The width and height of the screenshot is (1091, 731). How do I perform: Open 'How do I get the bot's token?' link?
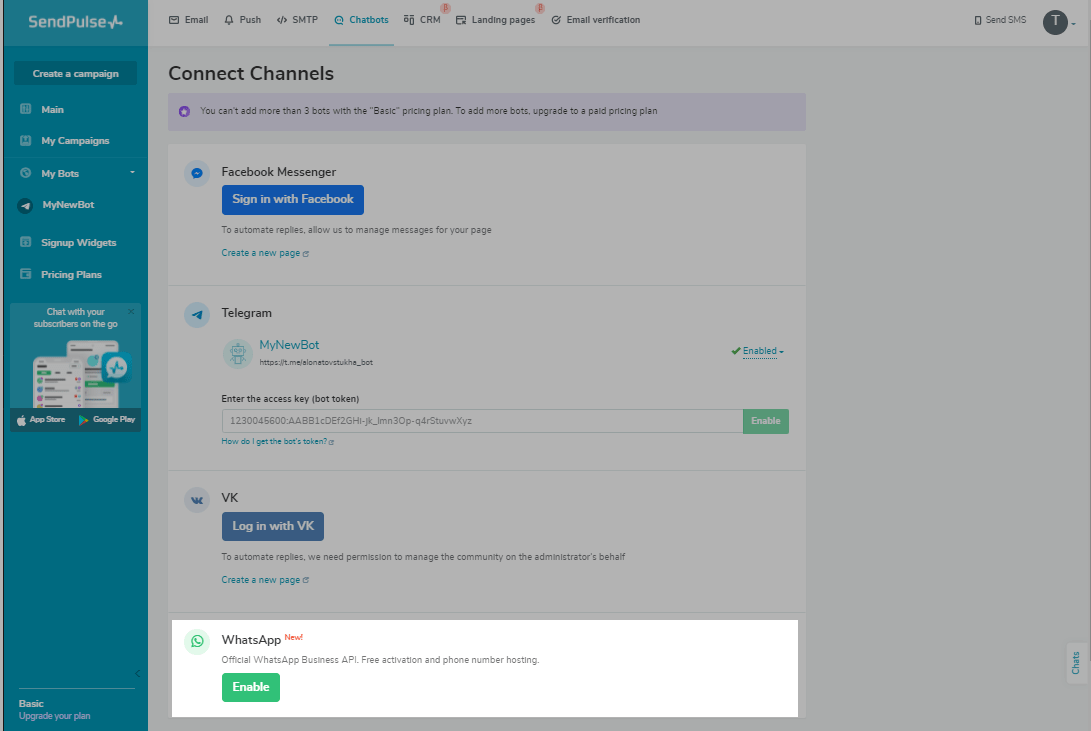pyautogui.click(x=277, y=441)
